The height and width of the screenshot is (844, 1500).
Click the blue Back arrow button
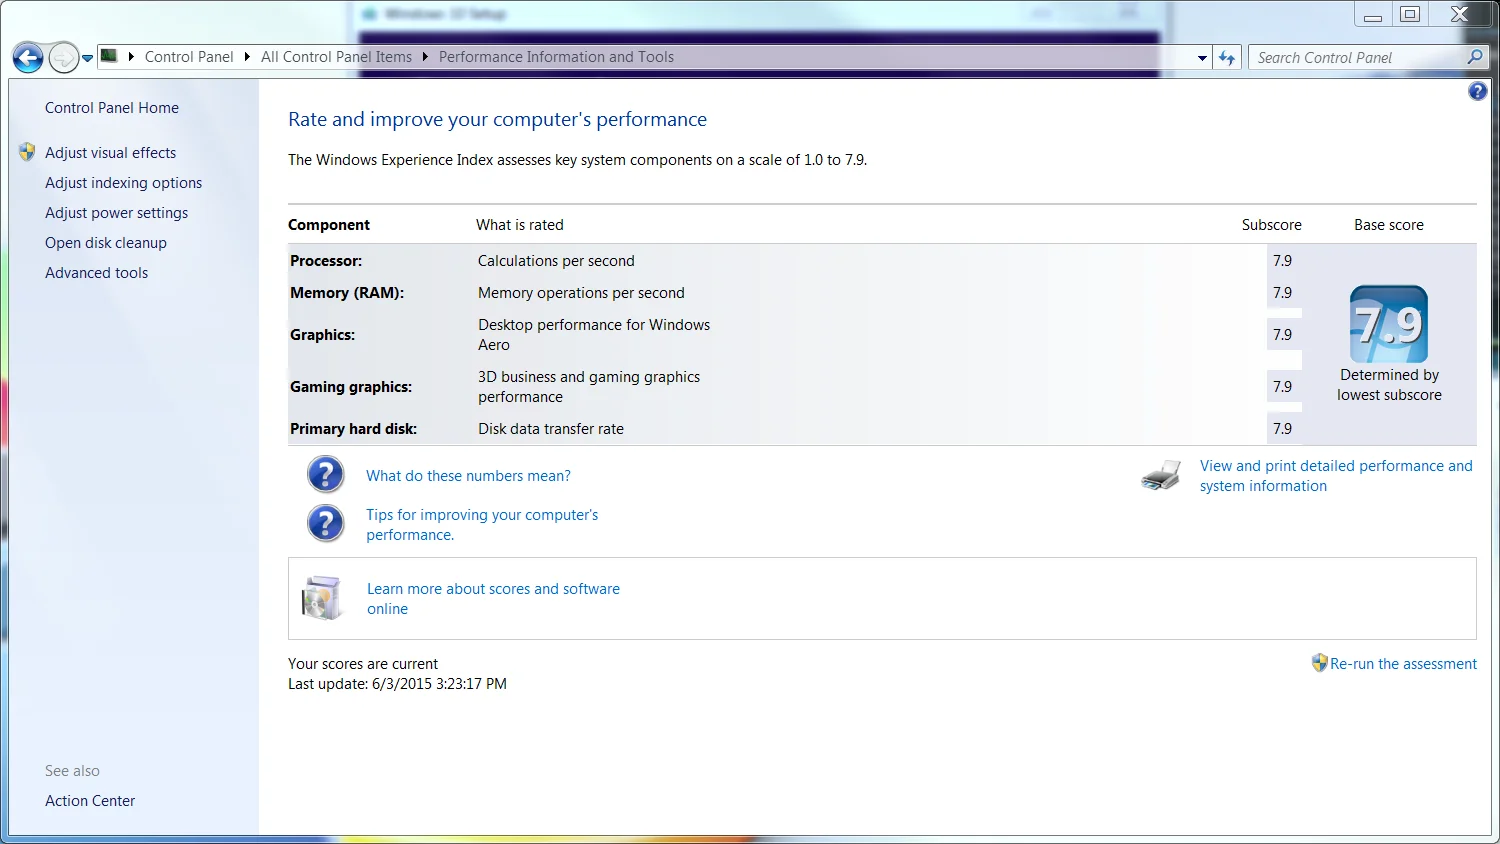(x=28, y=58)
